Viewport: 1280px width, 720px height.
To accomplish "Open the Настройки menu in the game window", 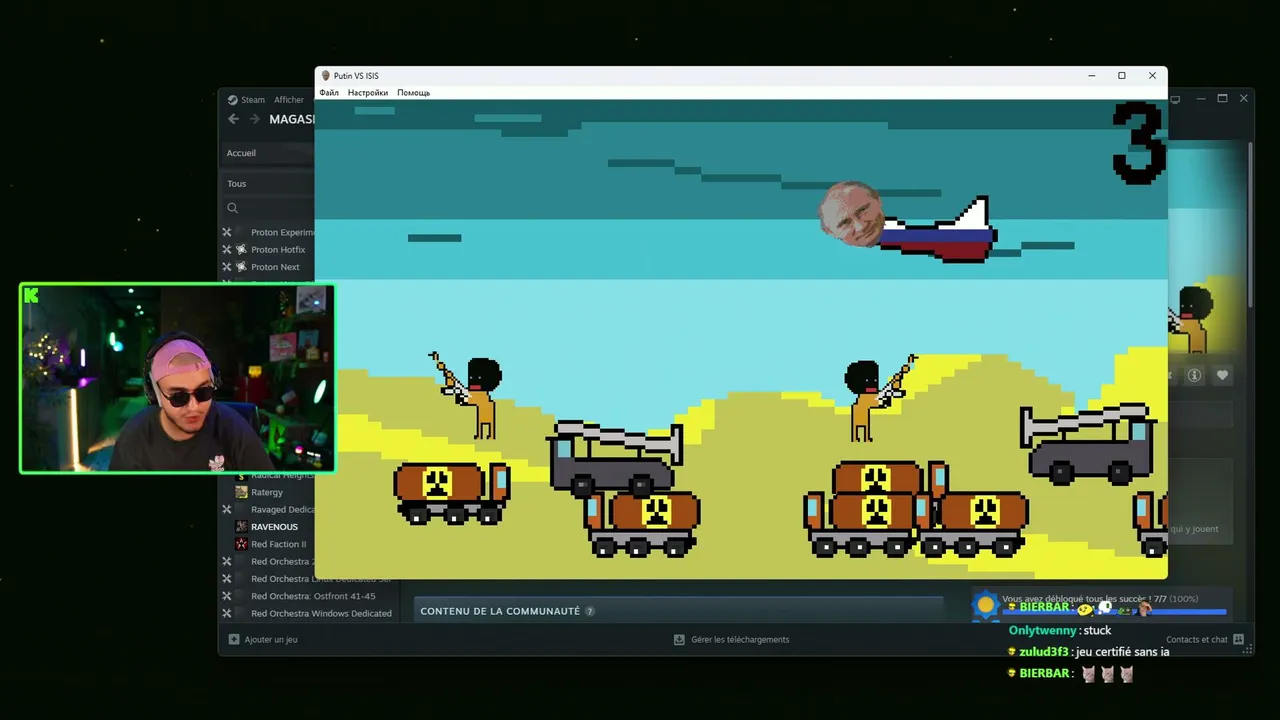I will (x=368, y=93).
